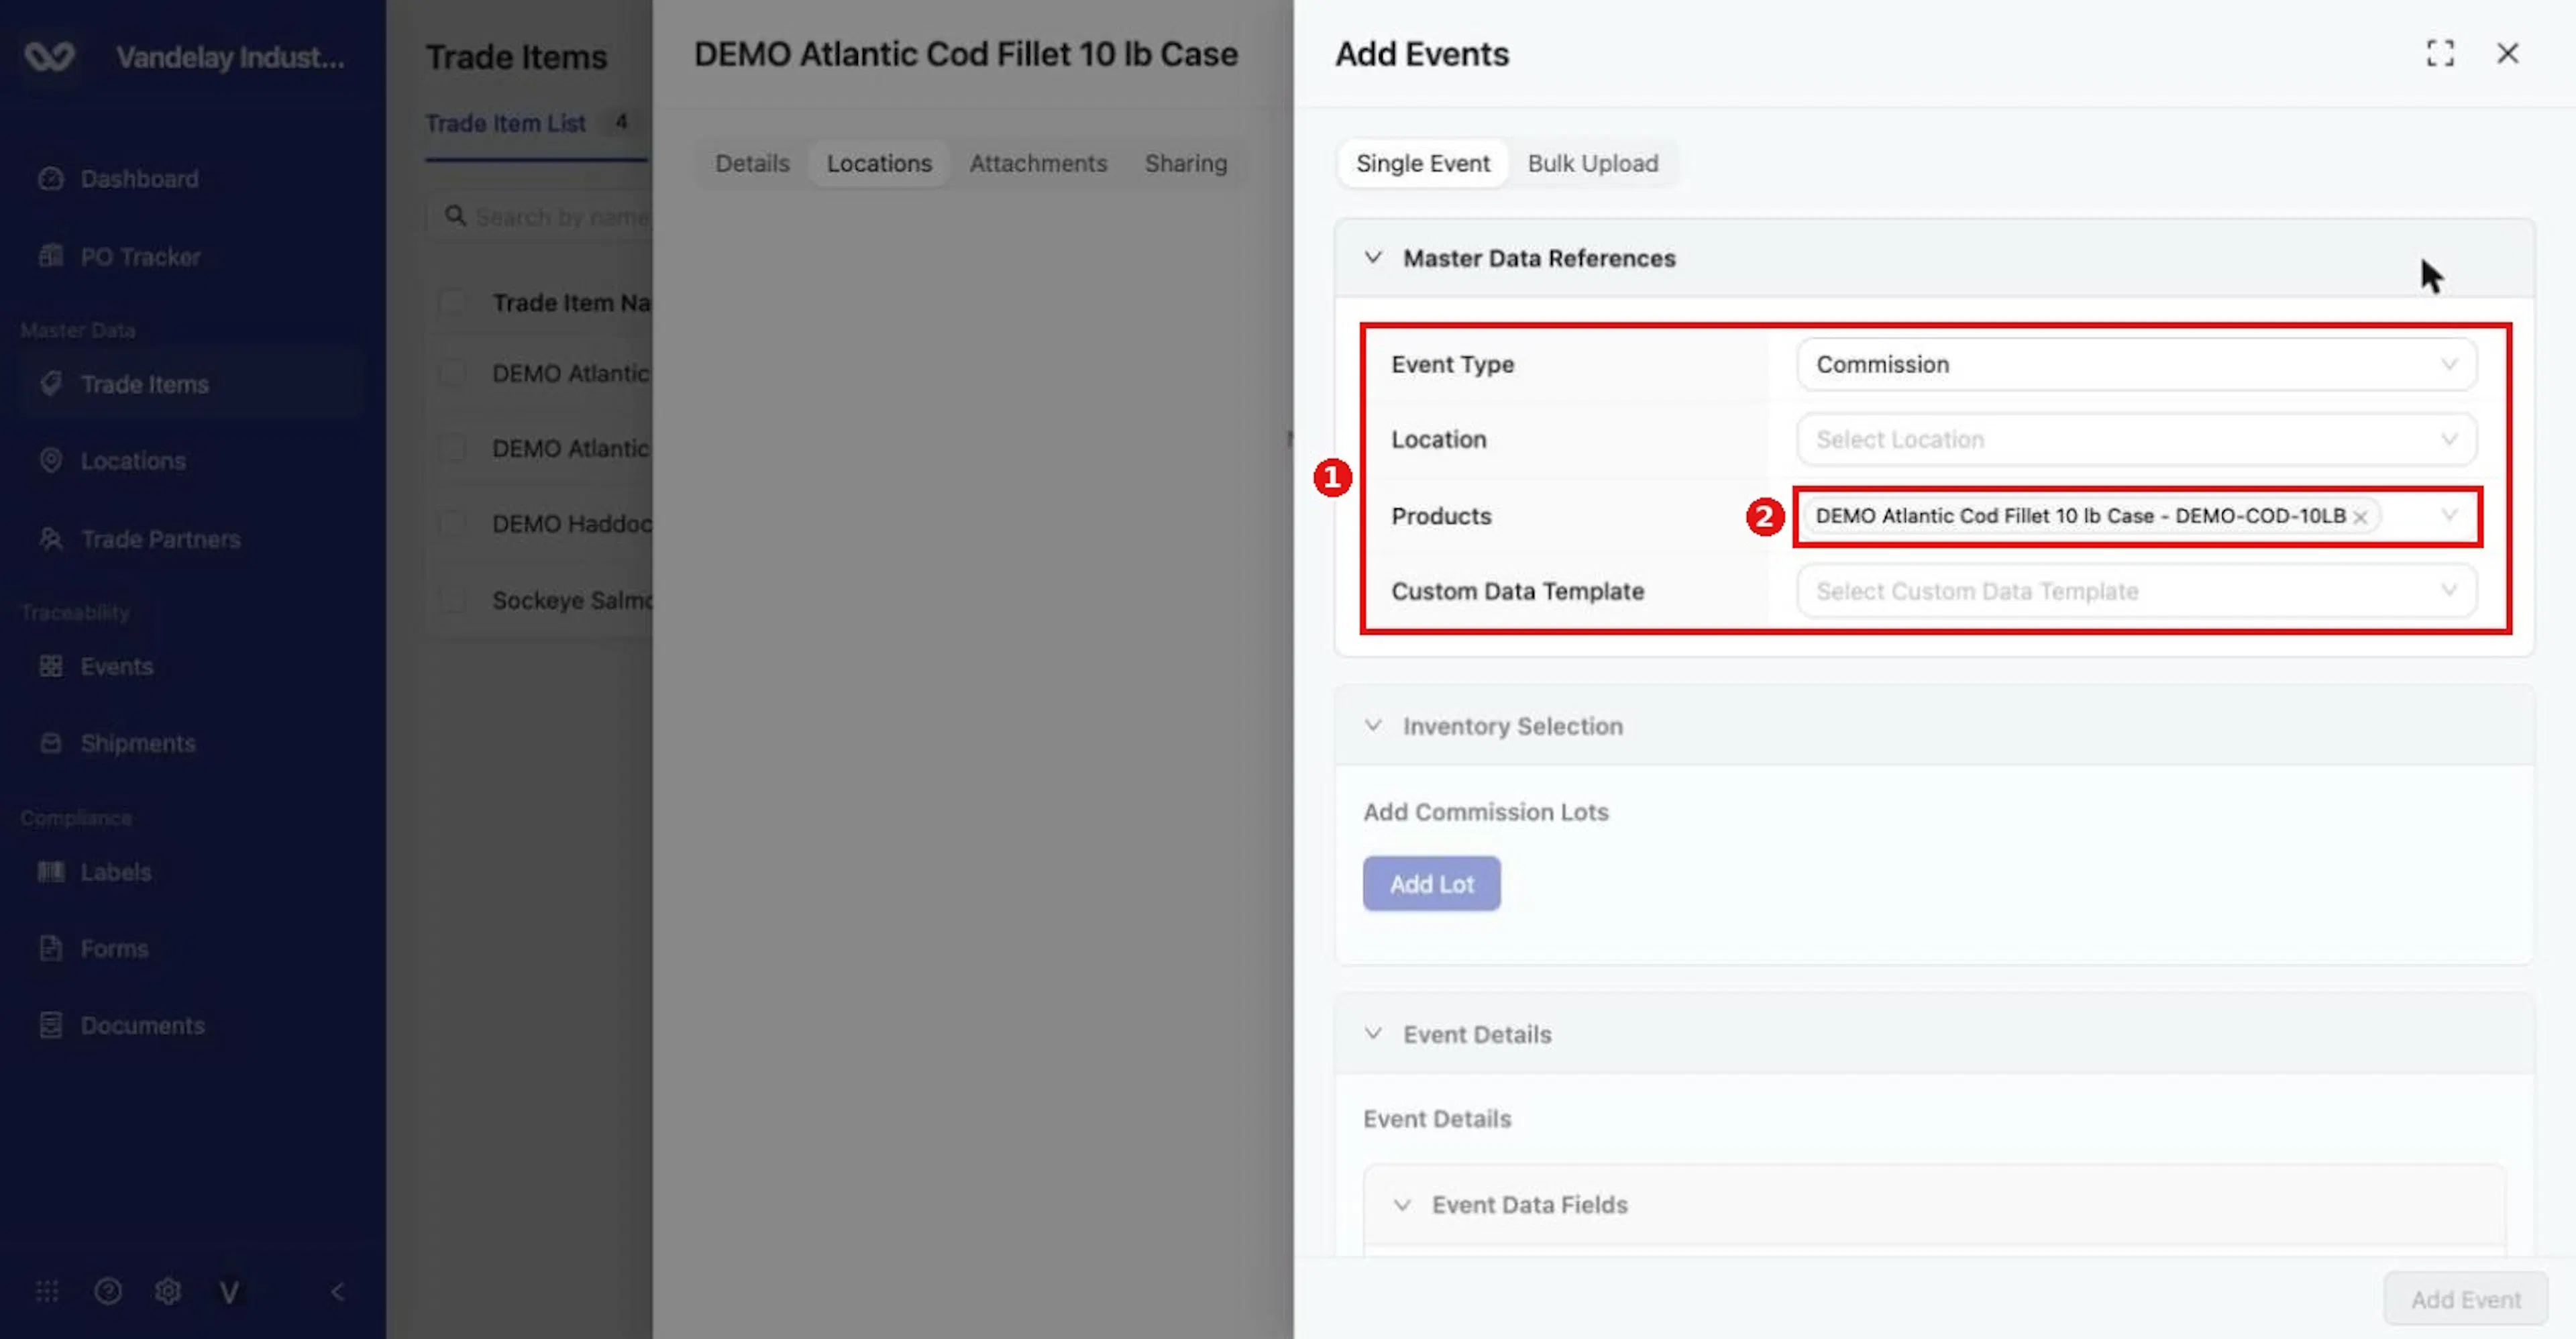Open the Dashboard sidebar icon
The height and width of the screenshot is (1339, 2576).
click(x=50, y=179)
